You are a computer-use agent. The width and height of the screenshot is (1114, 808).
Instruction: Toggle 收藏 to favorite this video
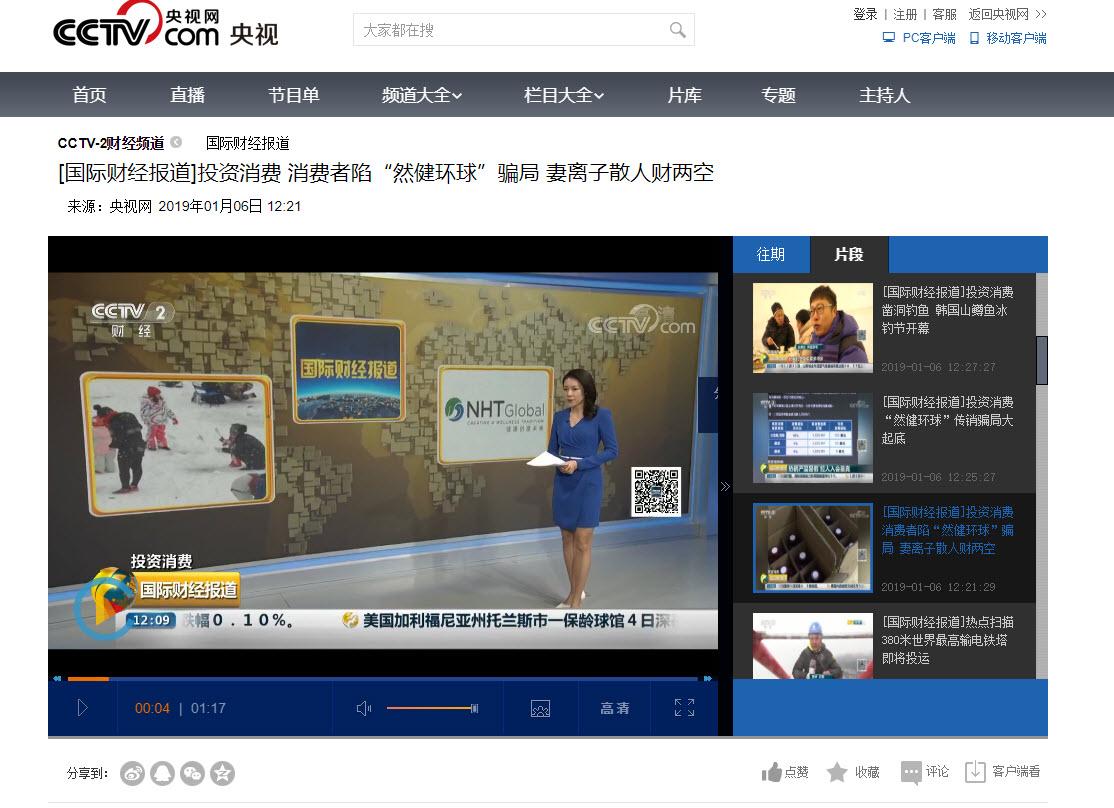click(x=853, y=772)
